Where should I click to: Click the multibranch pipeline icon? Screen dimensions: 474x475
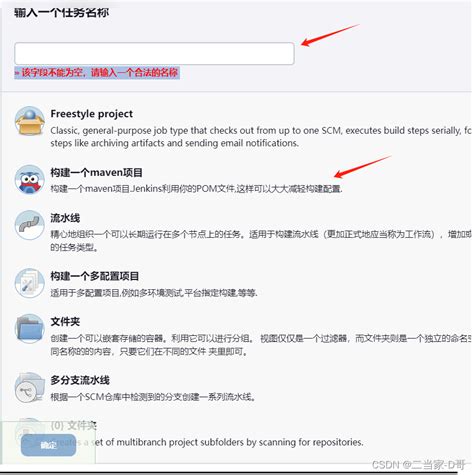point(30,387)
